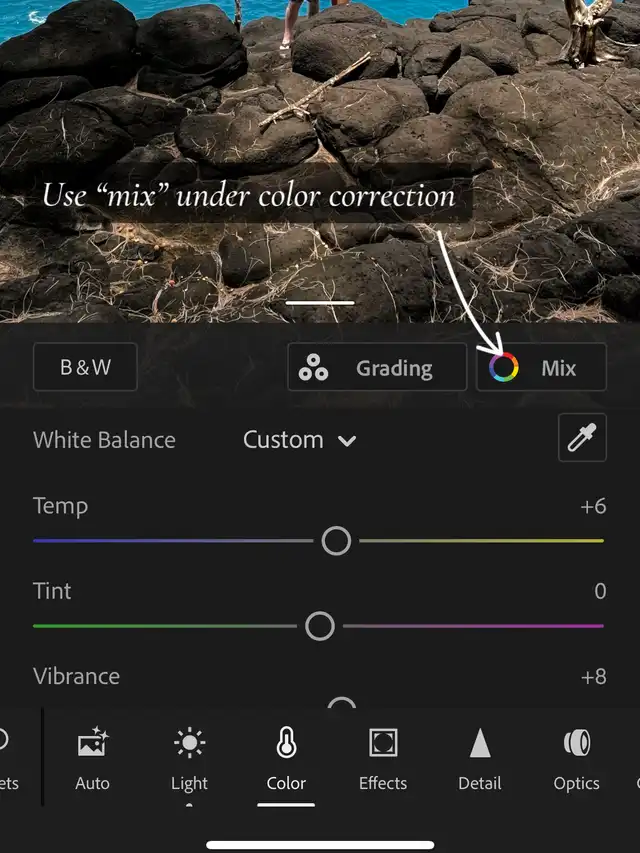Image resolution: width=640 pixels, height=853 pixels.
Task: Expand the chevron next to Custom
Action: (x=347, y=441)
